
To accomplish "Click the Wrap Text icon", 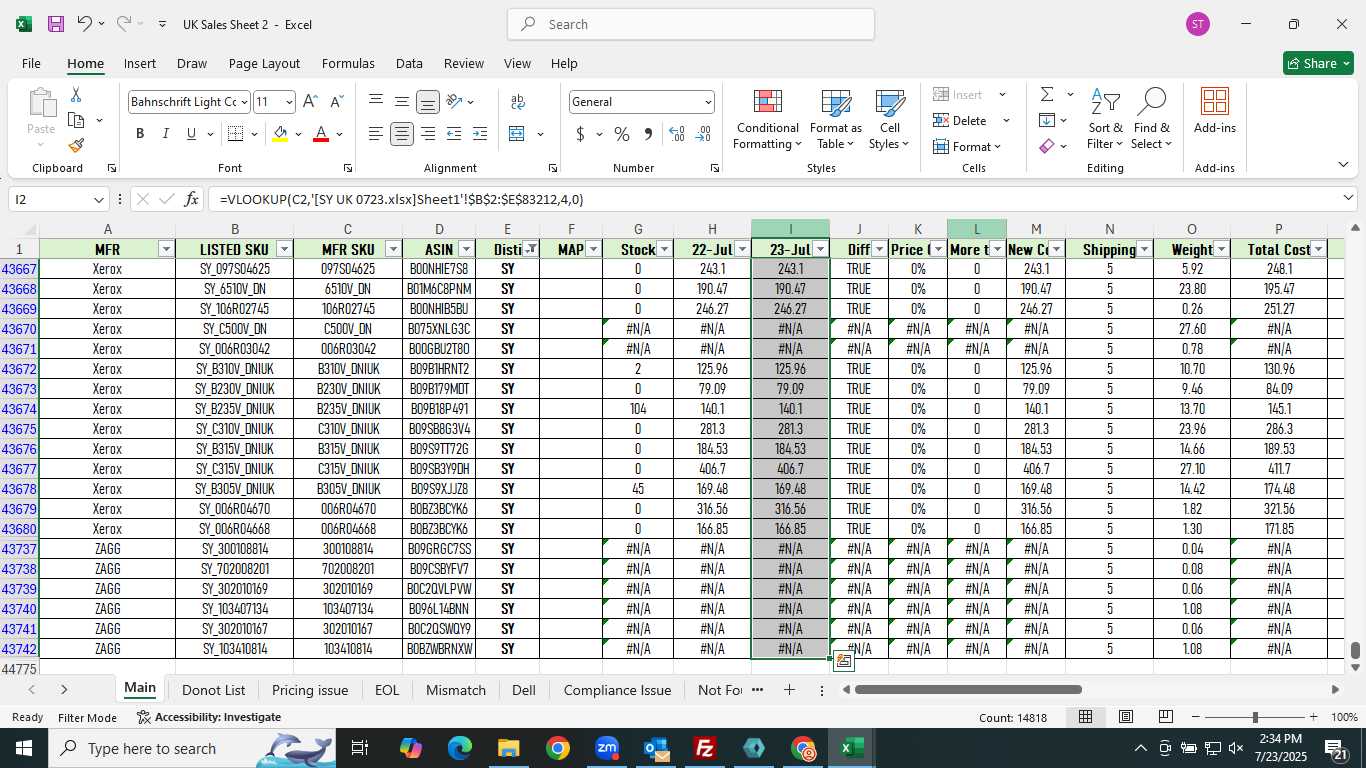I will coord(518,102).
